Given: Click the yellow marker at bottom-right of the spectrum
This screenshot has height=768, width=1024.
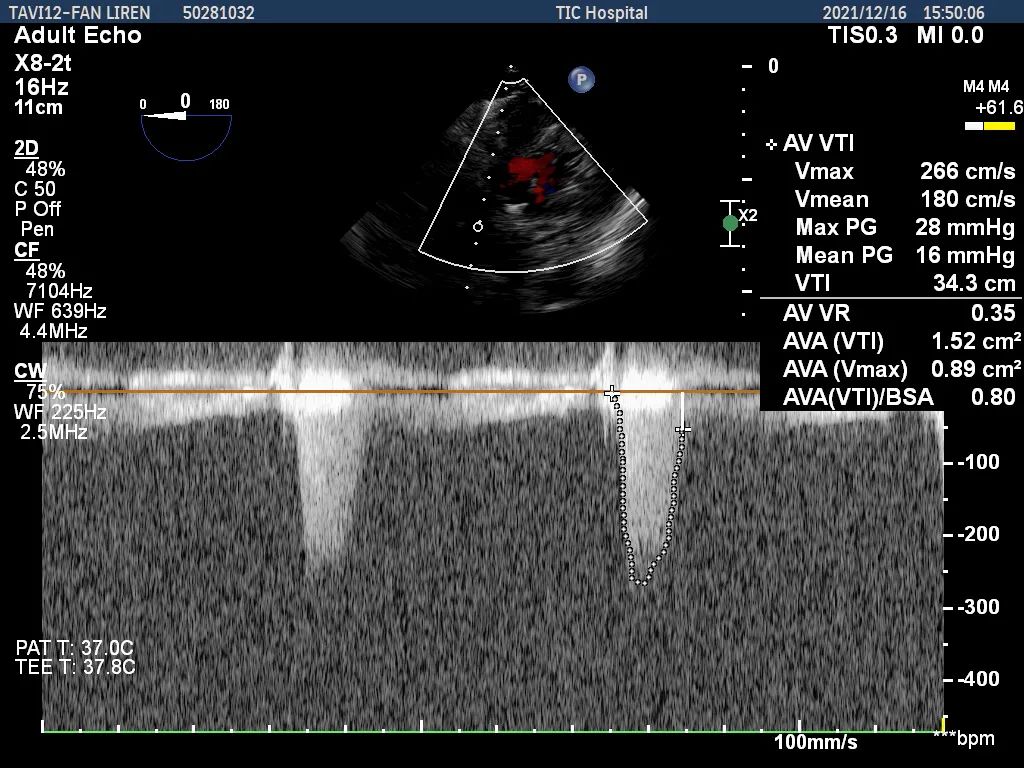Looking at the screenshot, I should click(x=943, y=723).
